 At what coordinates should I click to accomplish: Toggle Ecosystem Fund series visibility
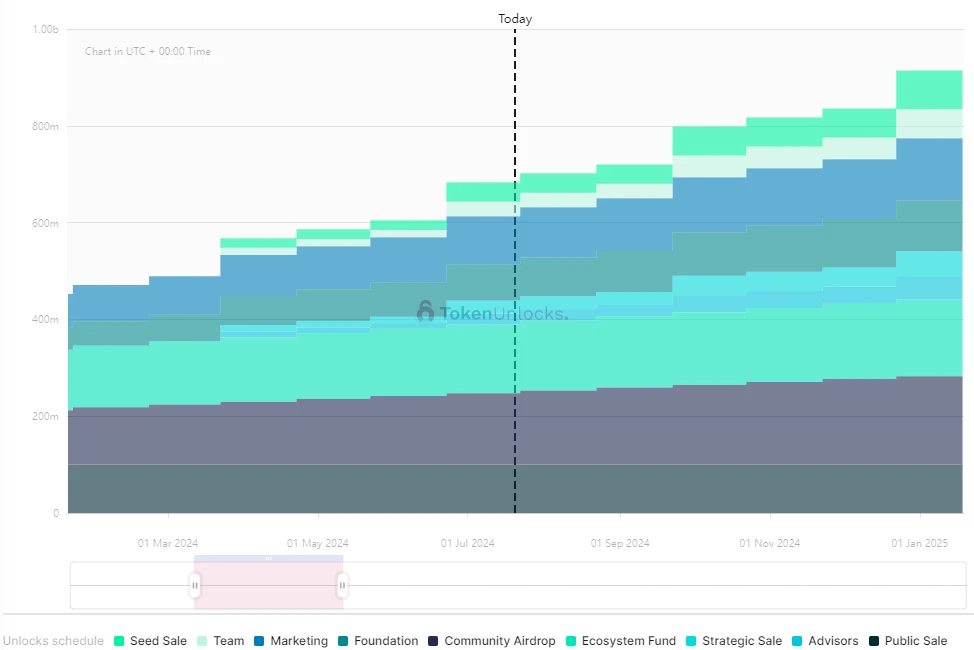pos(628,641)
